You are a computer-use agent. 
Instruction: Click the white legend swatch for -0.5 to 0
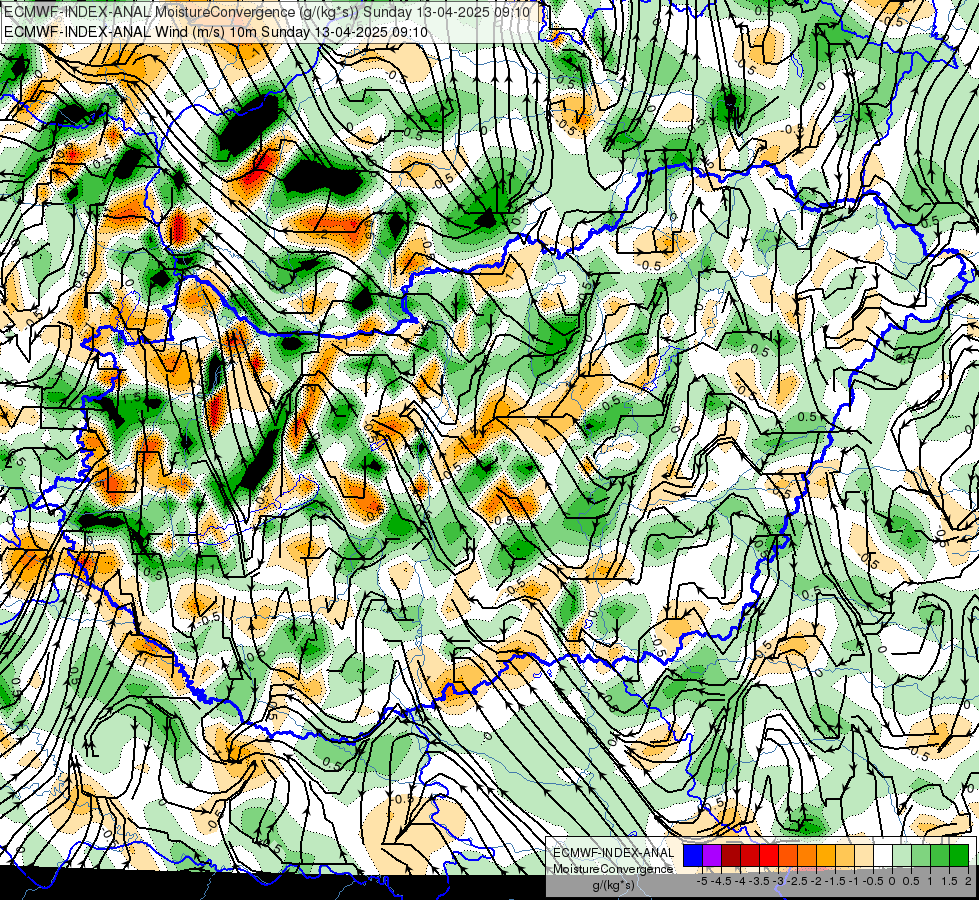click(x=883, y=856)
